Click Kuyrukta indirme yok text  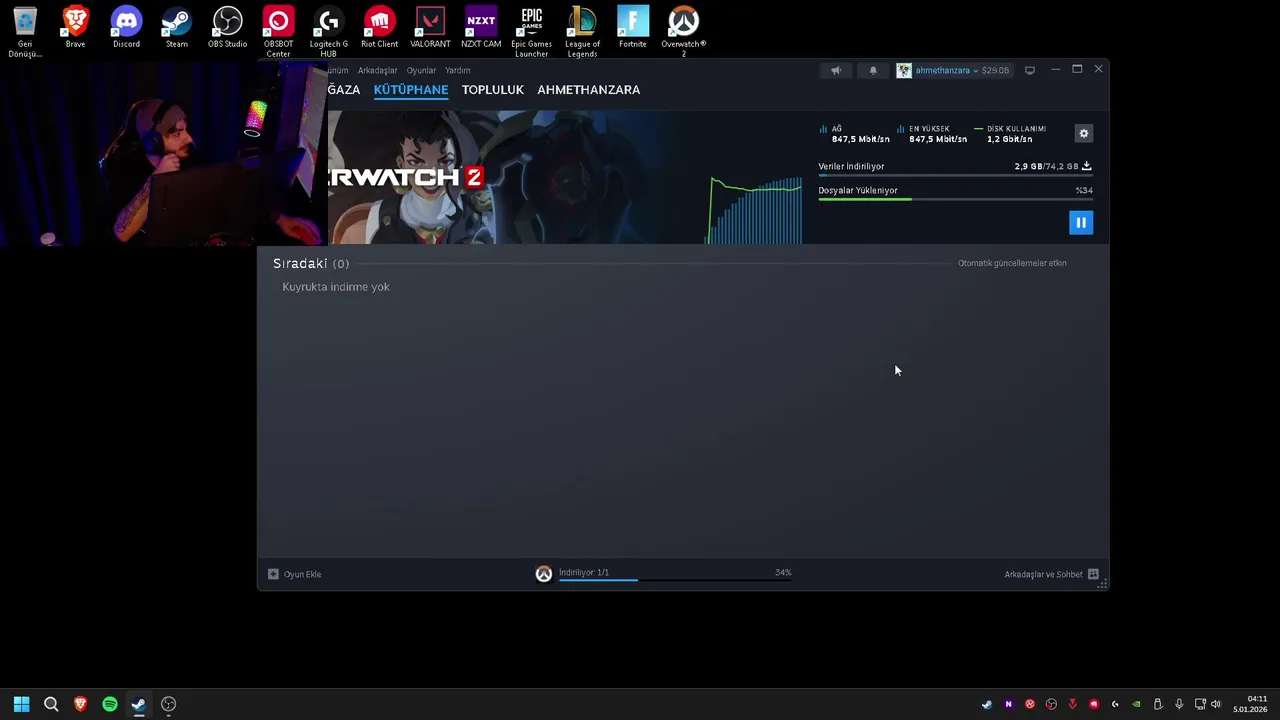(336, 287)
